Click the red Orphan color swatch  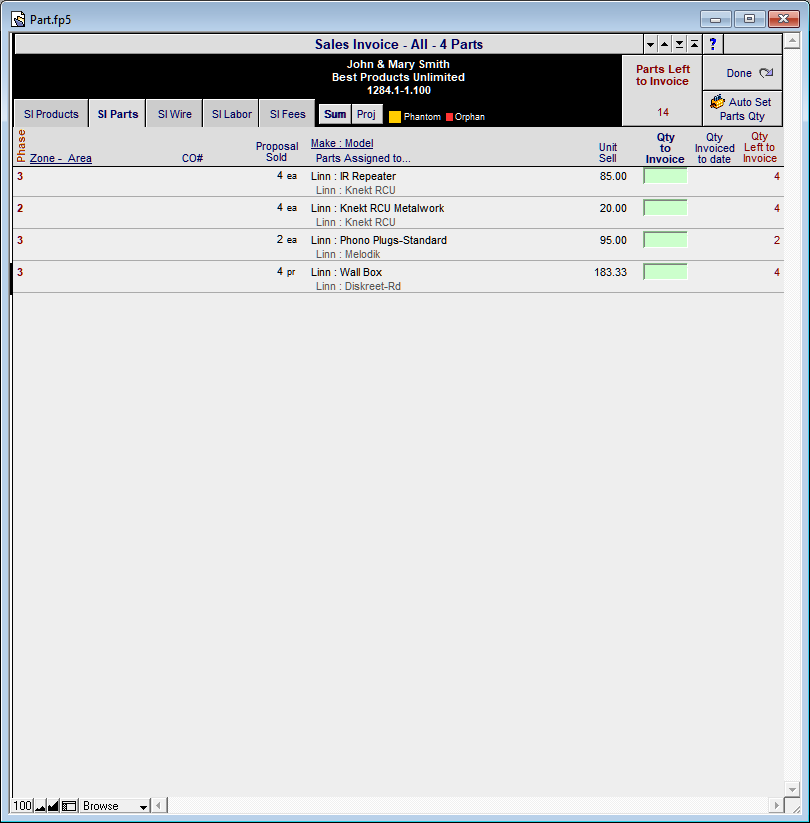click(x=449, y=117)
